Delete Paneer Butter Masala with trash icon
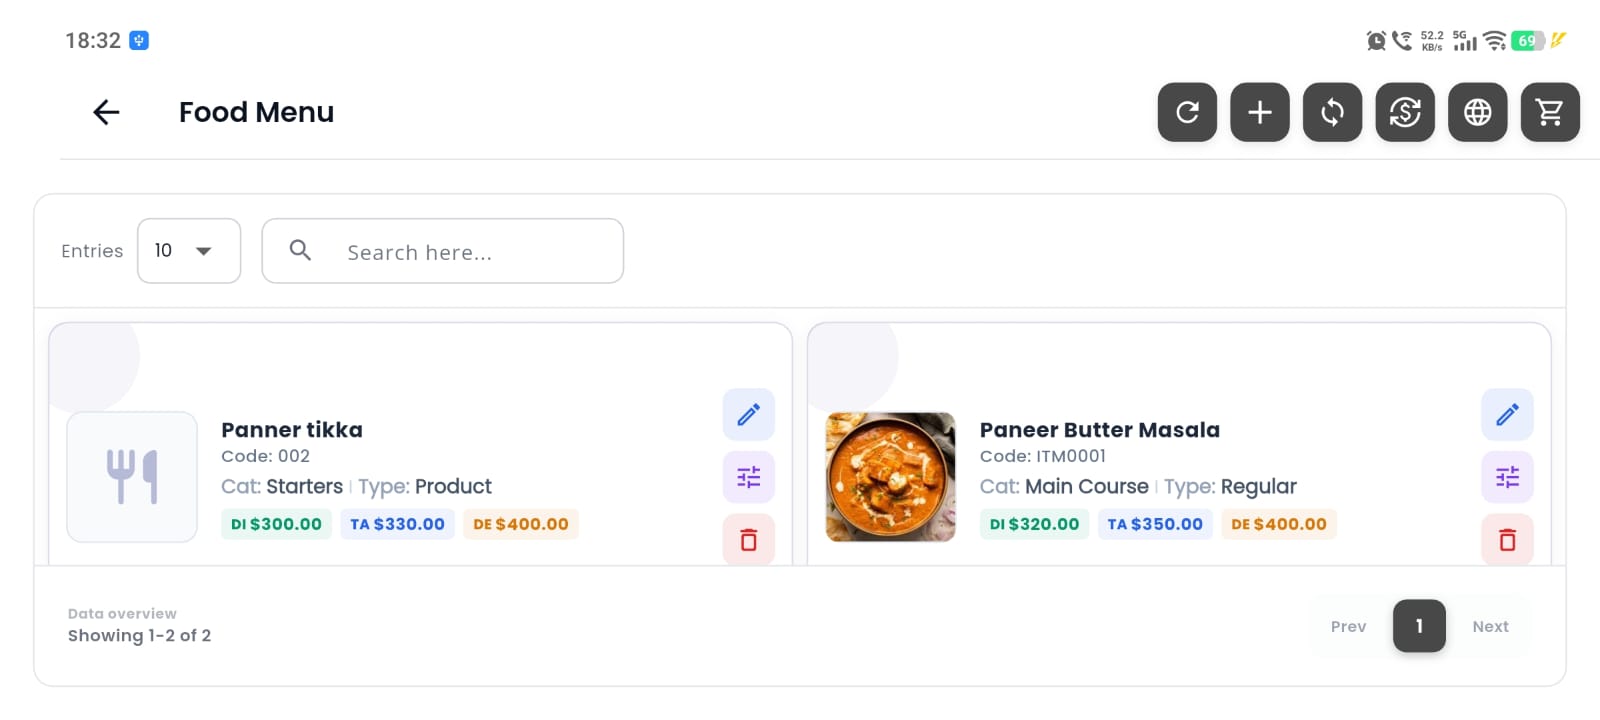 (1507, 540)
